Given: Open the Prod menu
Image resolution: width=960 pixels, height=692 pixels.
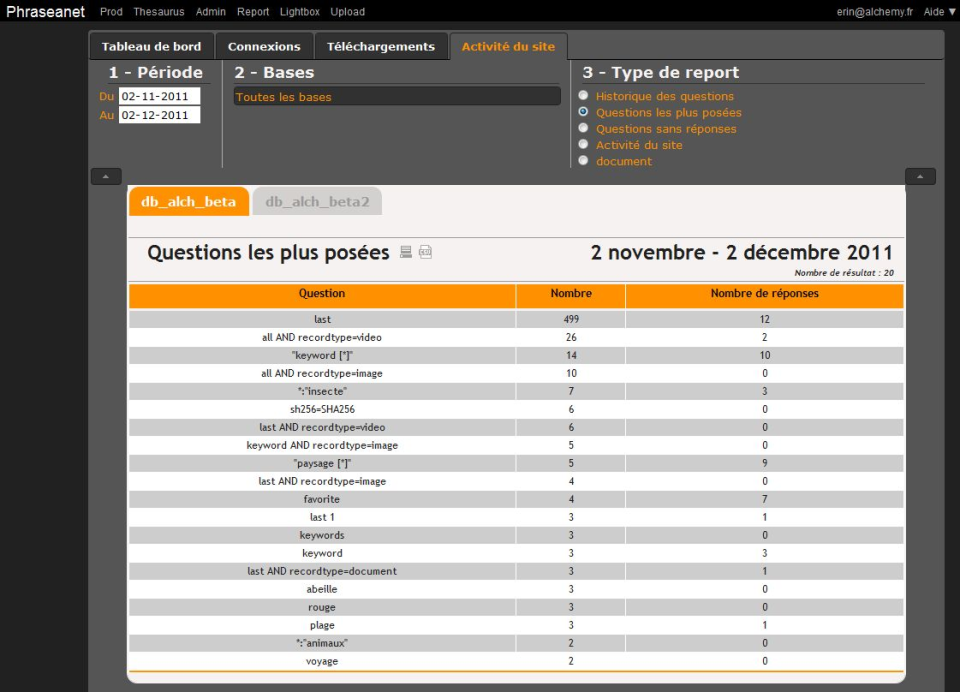Looking at the screenshot, I should click(x=111, y=11).
